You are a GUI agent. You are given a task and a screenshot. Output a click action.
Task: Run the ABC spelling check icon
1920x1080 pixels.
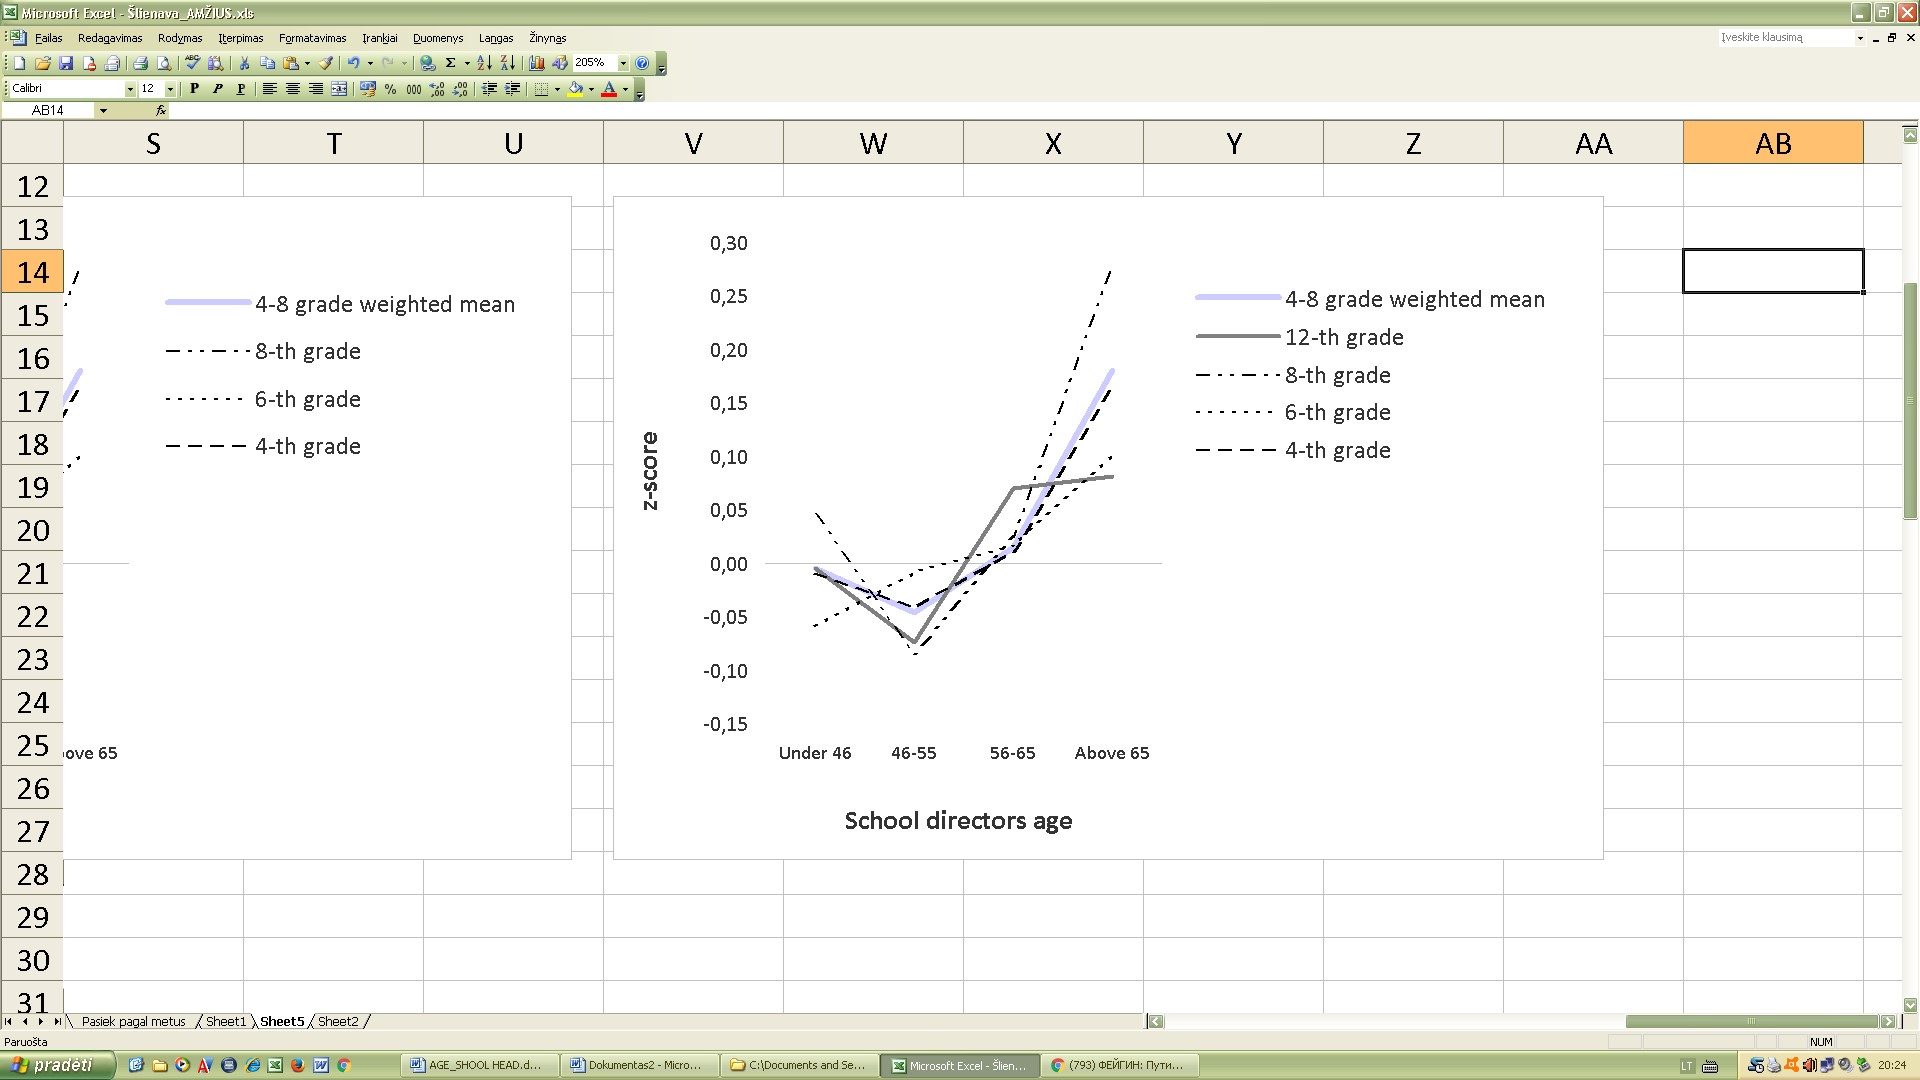click(x=192, y=63)
